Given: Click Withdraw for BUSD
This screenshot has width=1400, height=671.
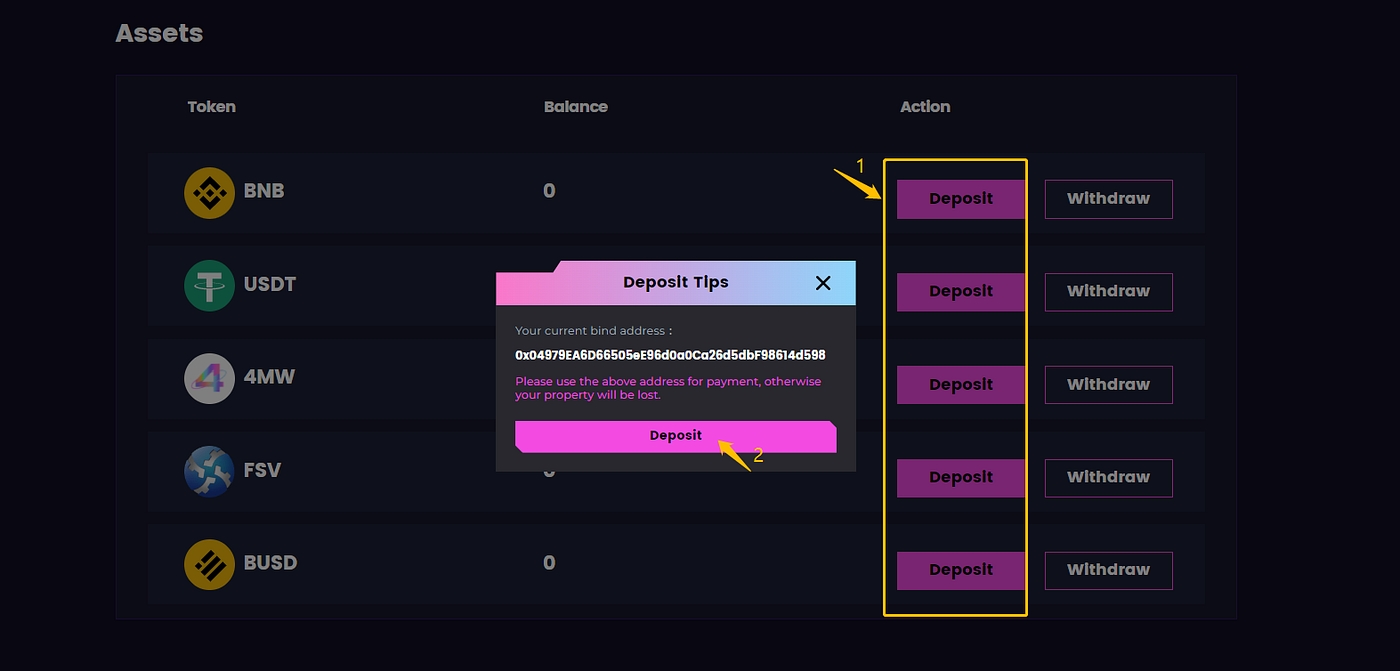Looking at the screenshot, I should (x=1108, y=570).
